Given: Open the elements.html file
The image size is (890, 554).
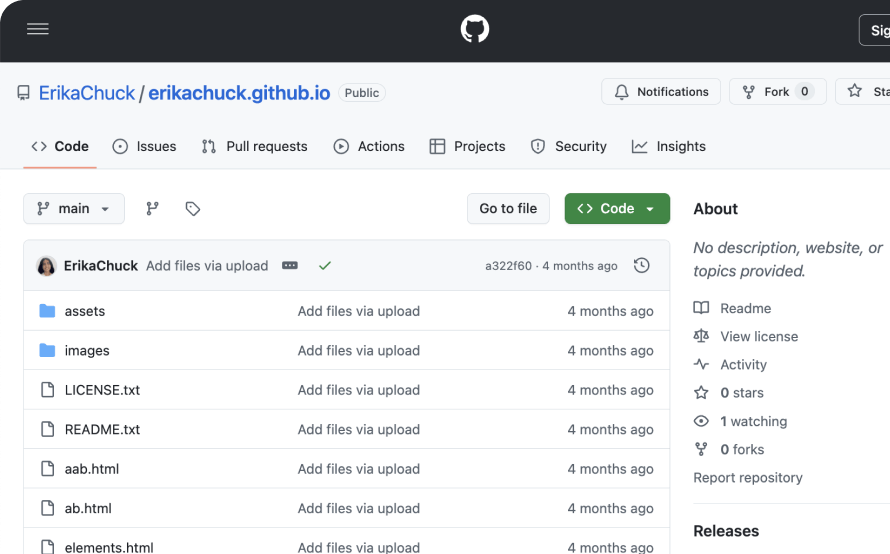Looking at the screenshot, I should pyautogui.click(x=109, y=547).
